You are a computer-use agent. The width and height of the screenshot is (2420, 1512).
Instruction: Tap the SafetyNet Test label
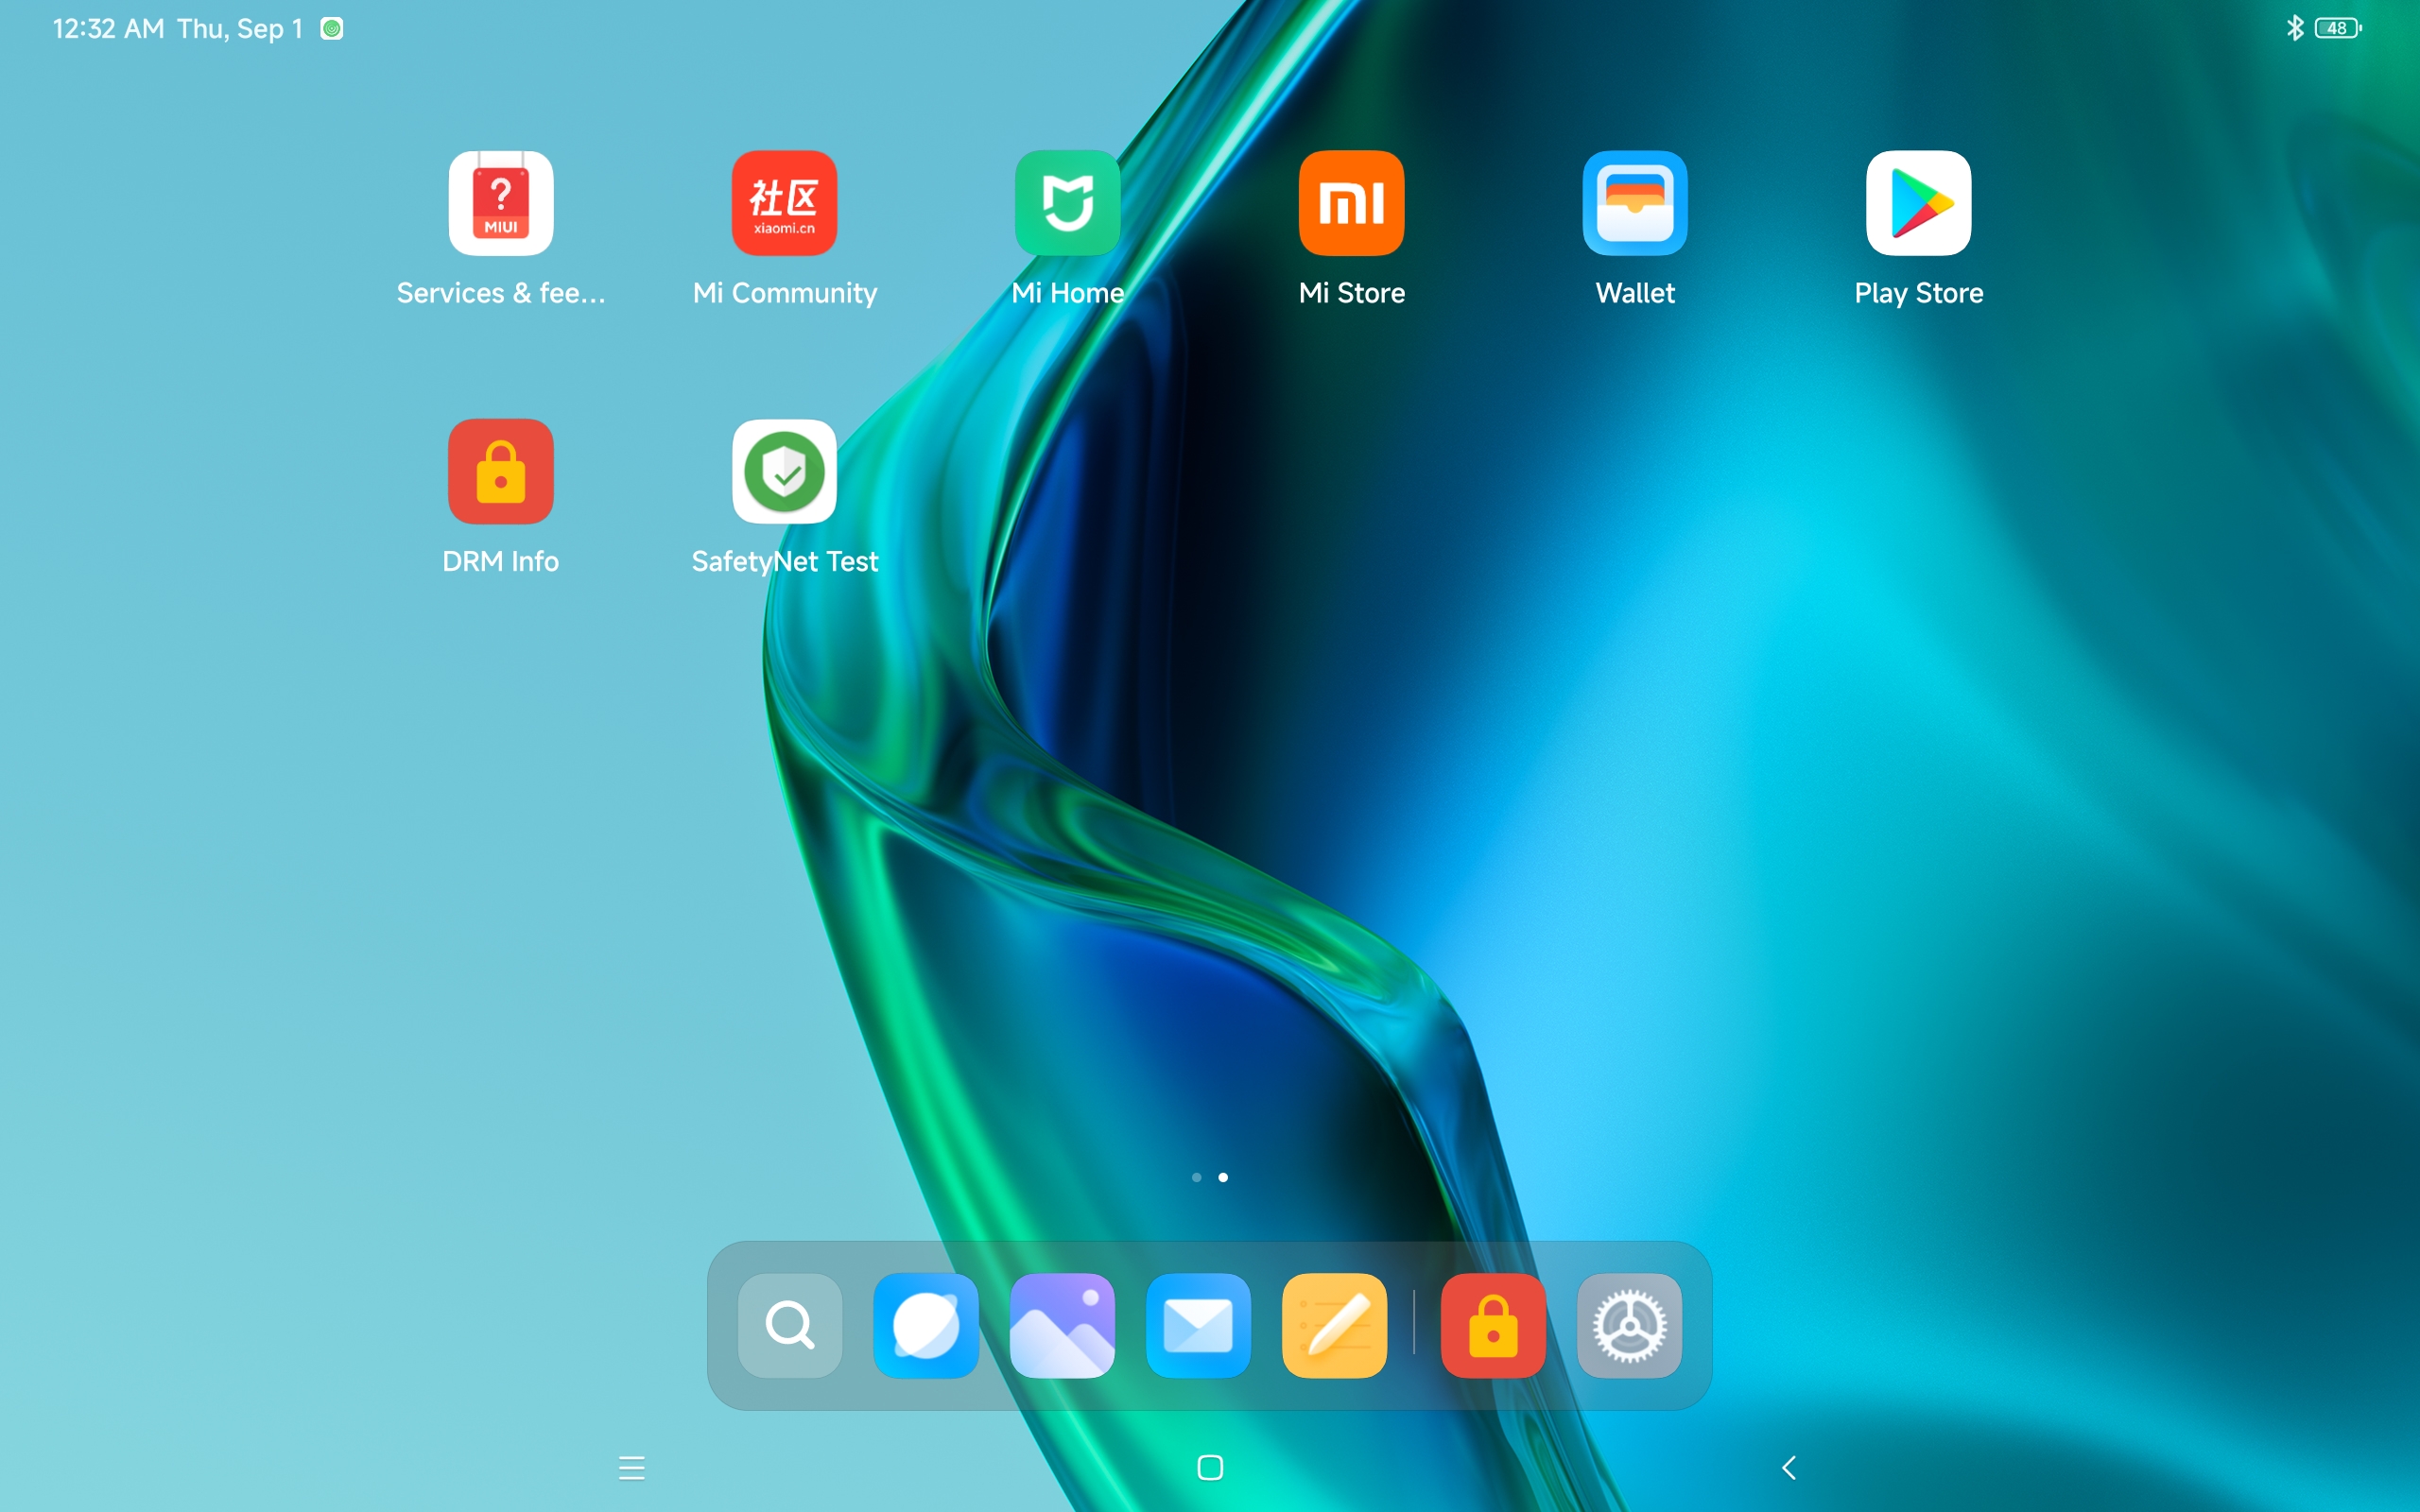coord(784,561)
